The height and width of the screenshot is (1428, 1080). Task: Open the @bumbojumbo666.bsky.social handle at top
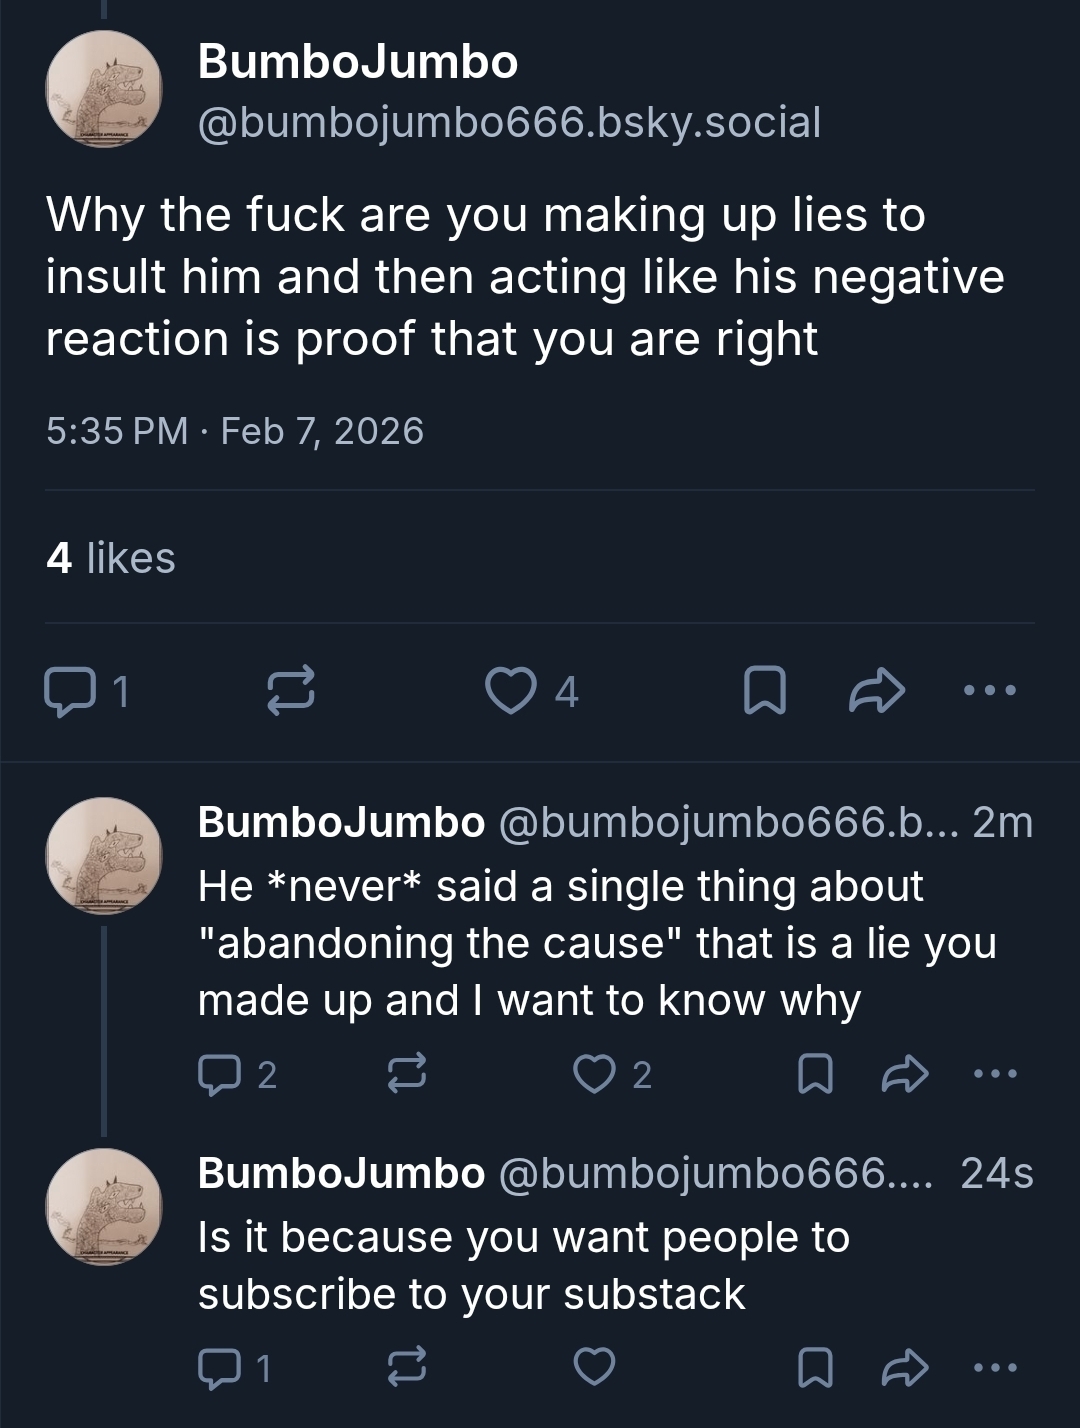509,122
